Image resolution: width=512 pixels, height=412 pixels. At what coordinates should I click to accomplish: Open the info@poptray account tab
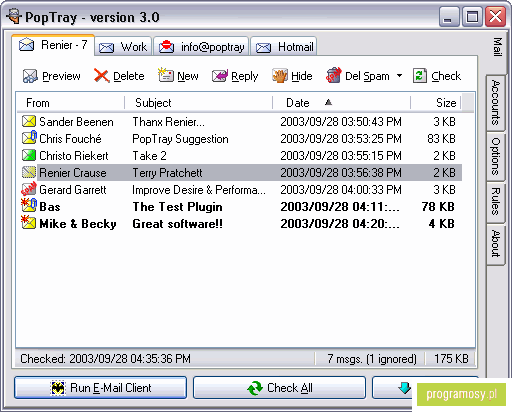(x=201, y=47)
